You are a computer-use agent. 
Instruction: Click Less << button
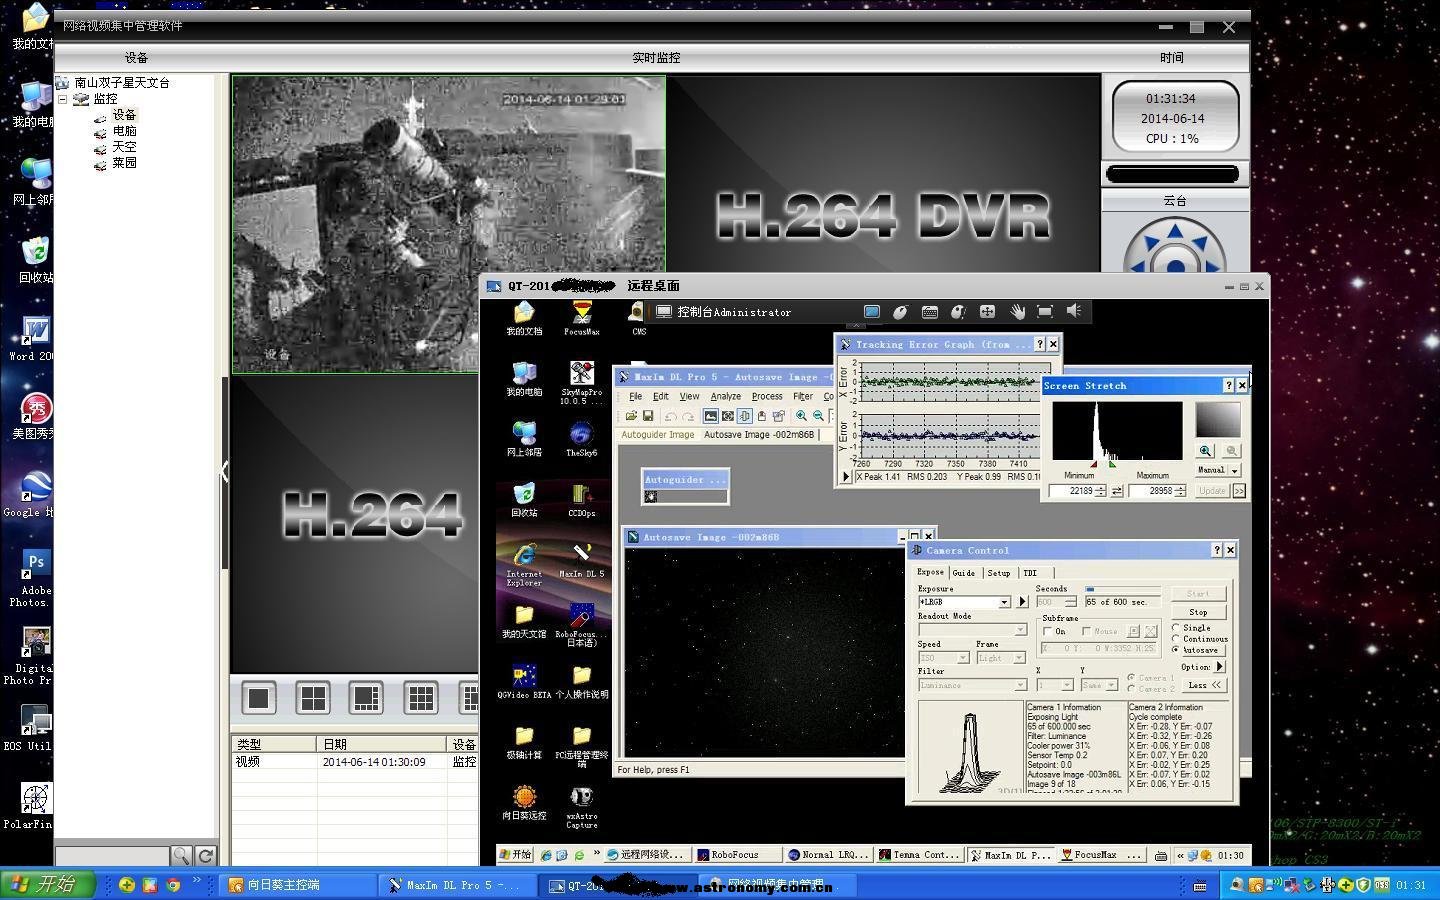tap(1203, 685)
